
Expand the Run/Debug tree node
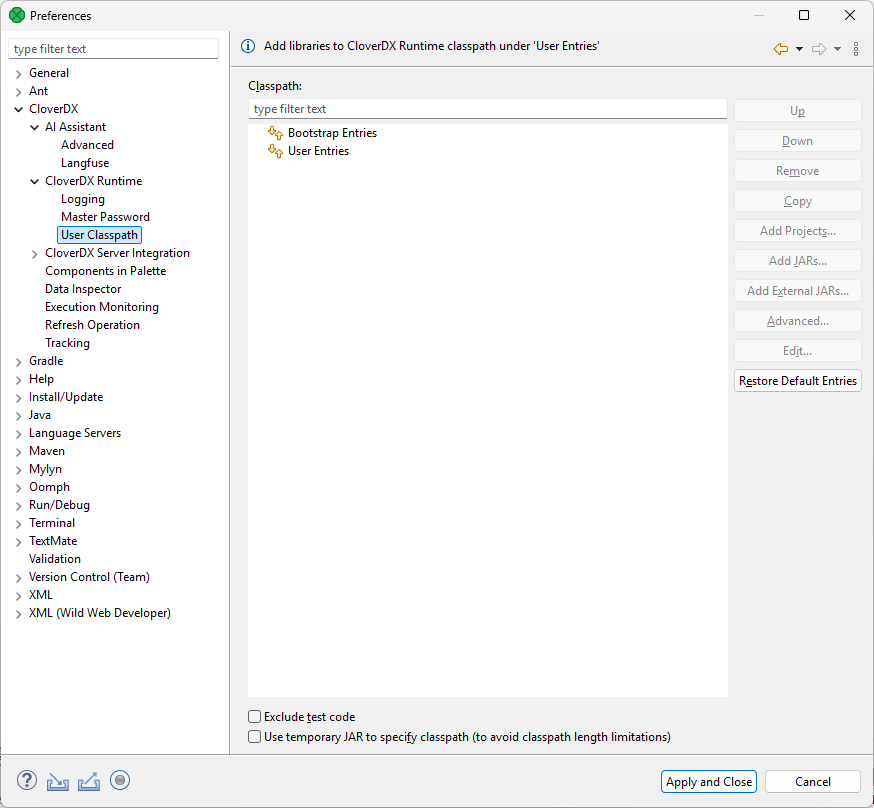click(x=18, y=506)
